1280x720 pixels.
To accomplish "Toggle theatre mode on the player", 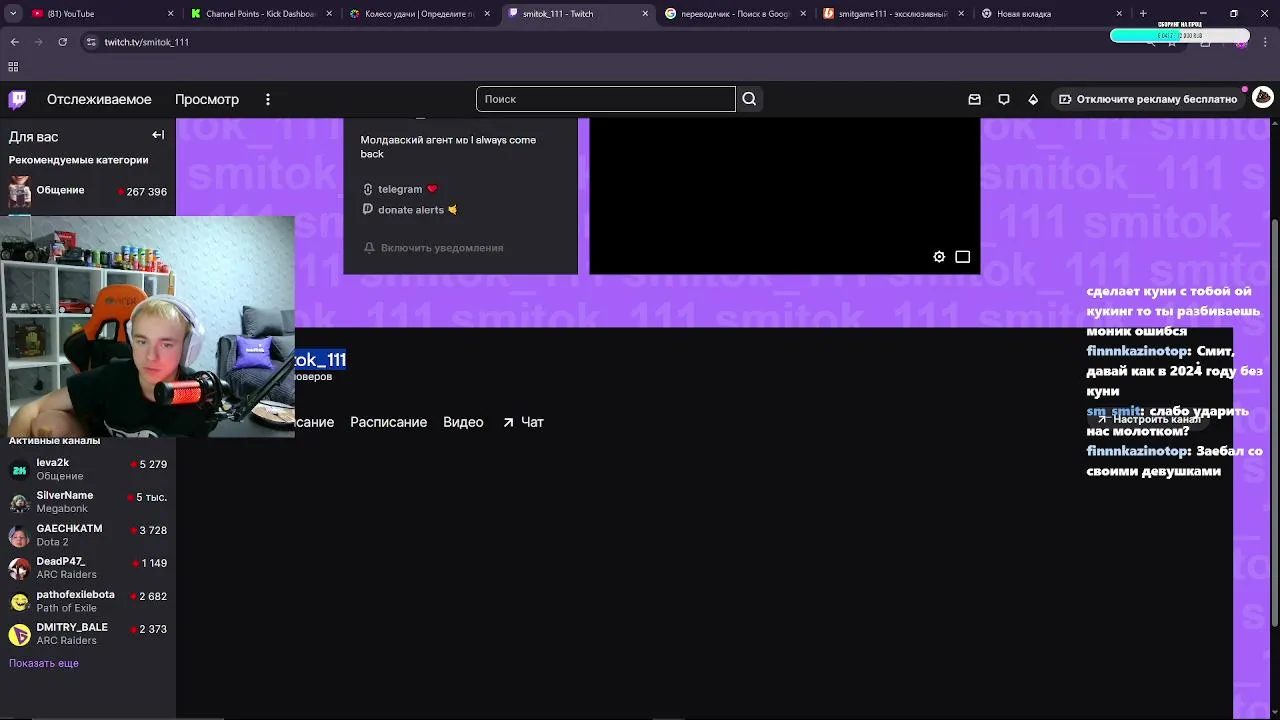I will click(x=962, y=257).
